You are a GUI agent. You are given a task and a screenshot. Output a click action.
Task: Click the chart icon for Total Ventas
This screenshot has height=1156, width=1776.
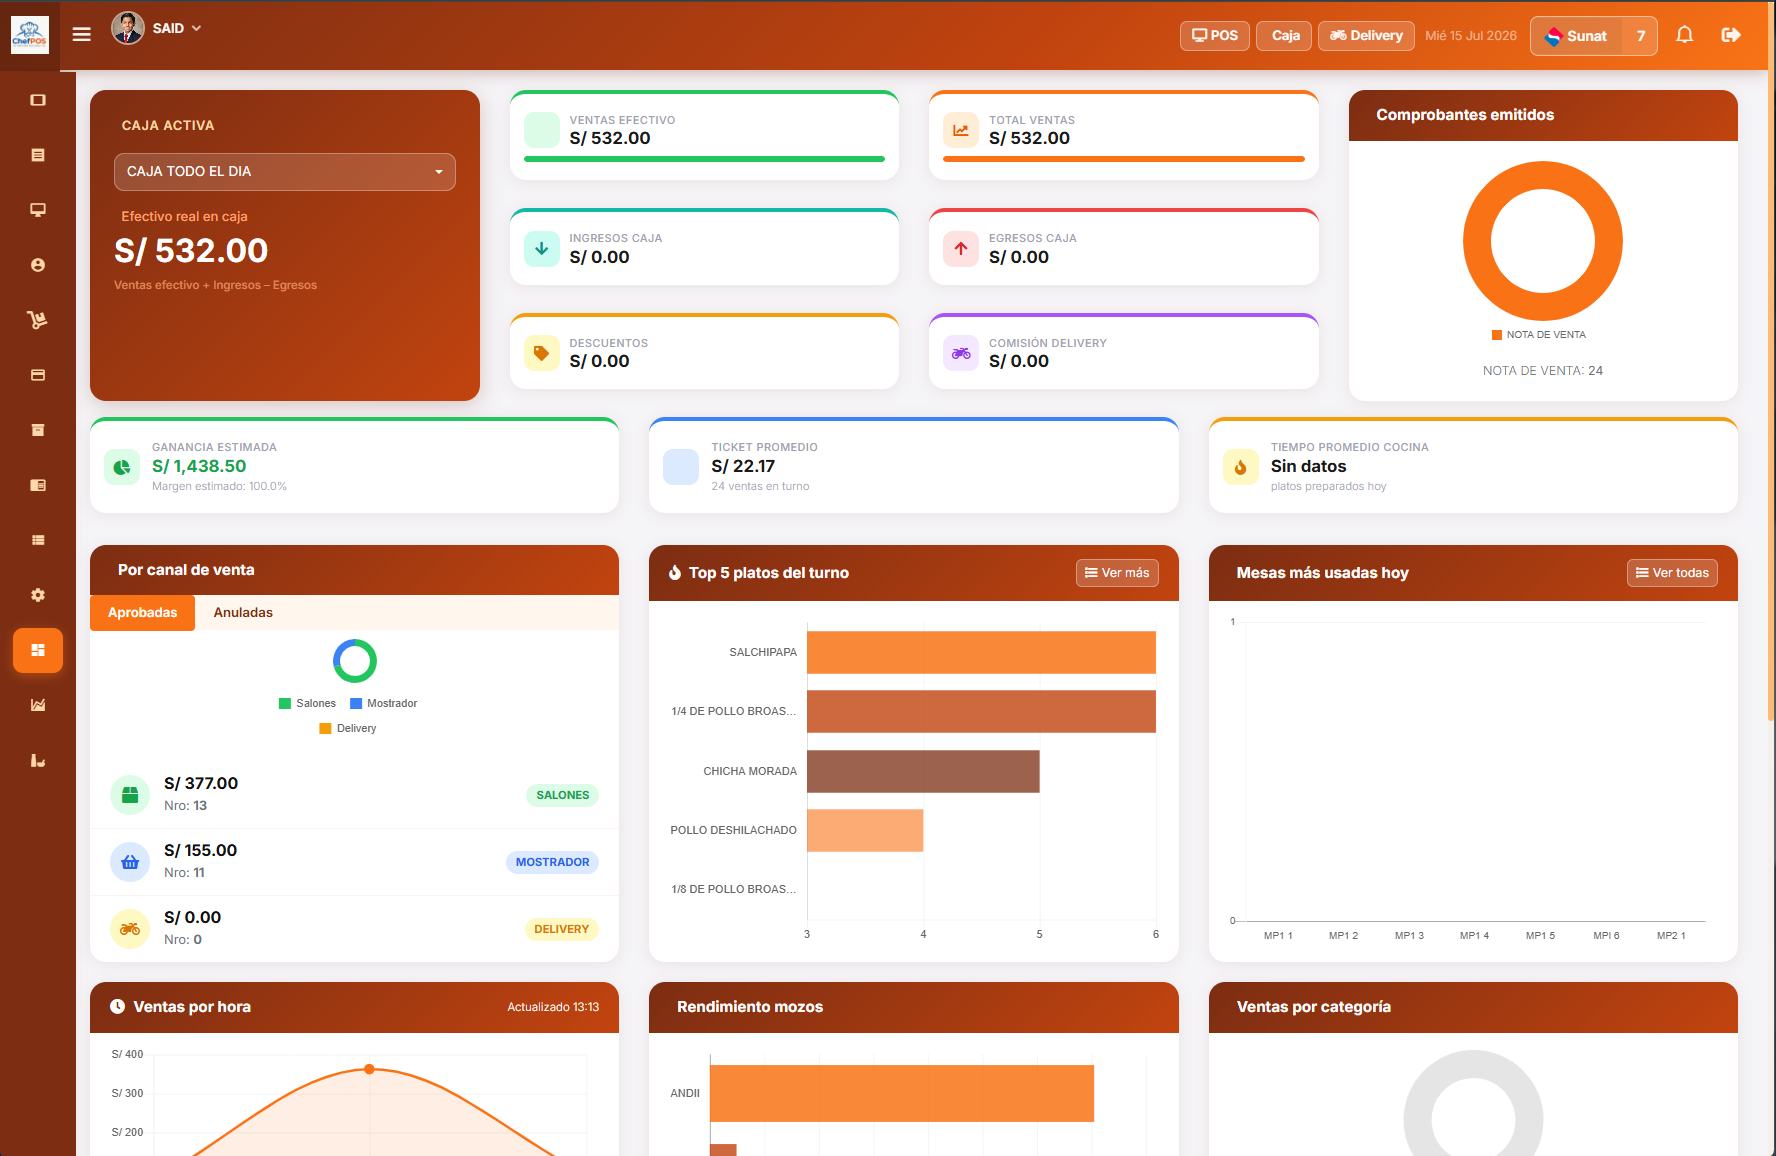[961, 130]
